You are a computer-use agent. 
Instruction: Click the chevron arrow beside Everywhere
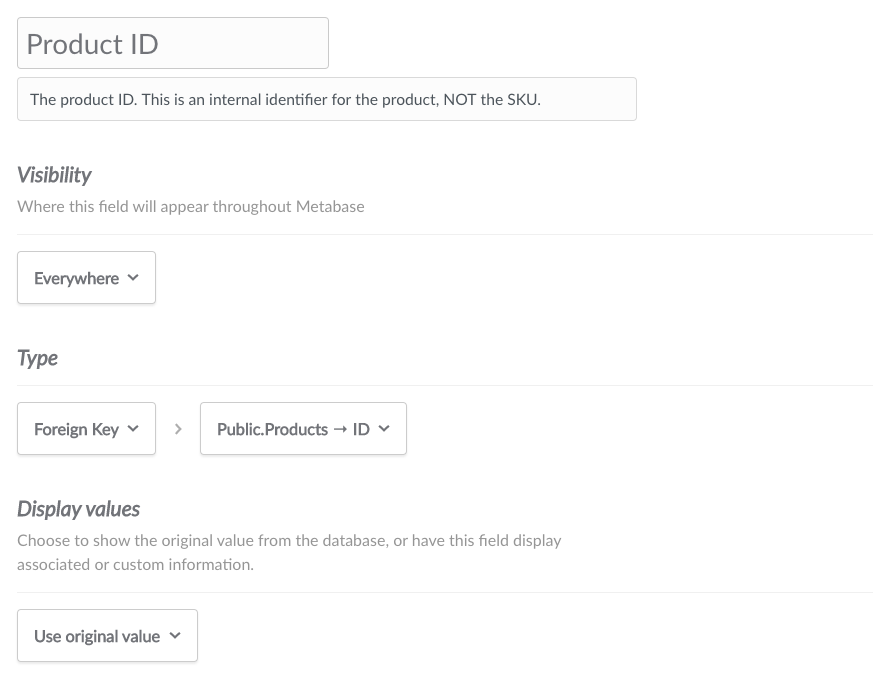pyautogui.click(x=133, y=278)
